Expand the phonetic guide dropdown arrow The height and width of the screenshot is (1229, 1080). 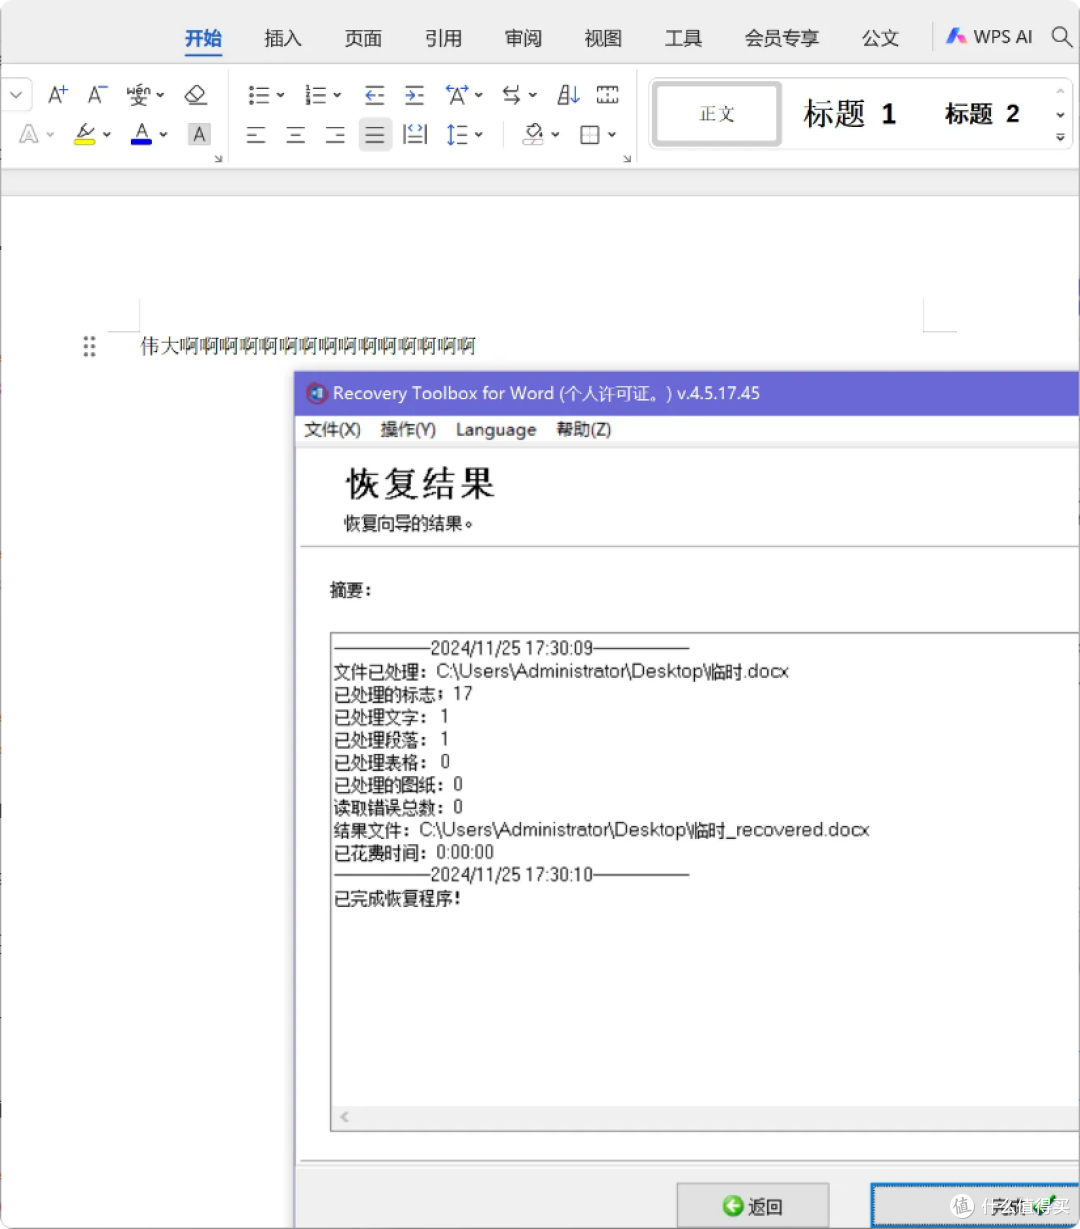tap(160, 96)
